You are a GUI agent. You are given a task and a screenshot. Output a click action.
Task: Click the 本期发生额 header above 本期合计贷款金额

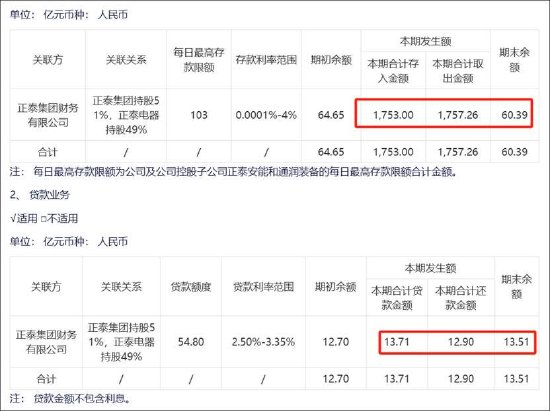coord(430,268)
